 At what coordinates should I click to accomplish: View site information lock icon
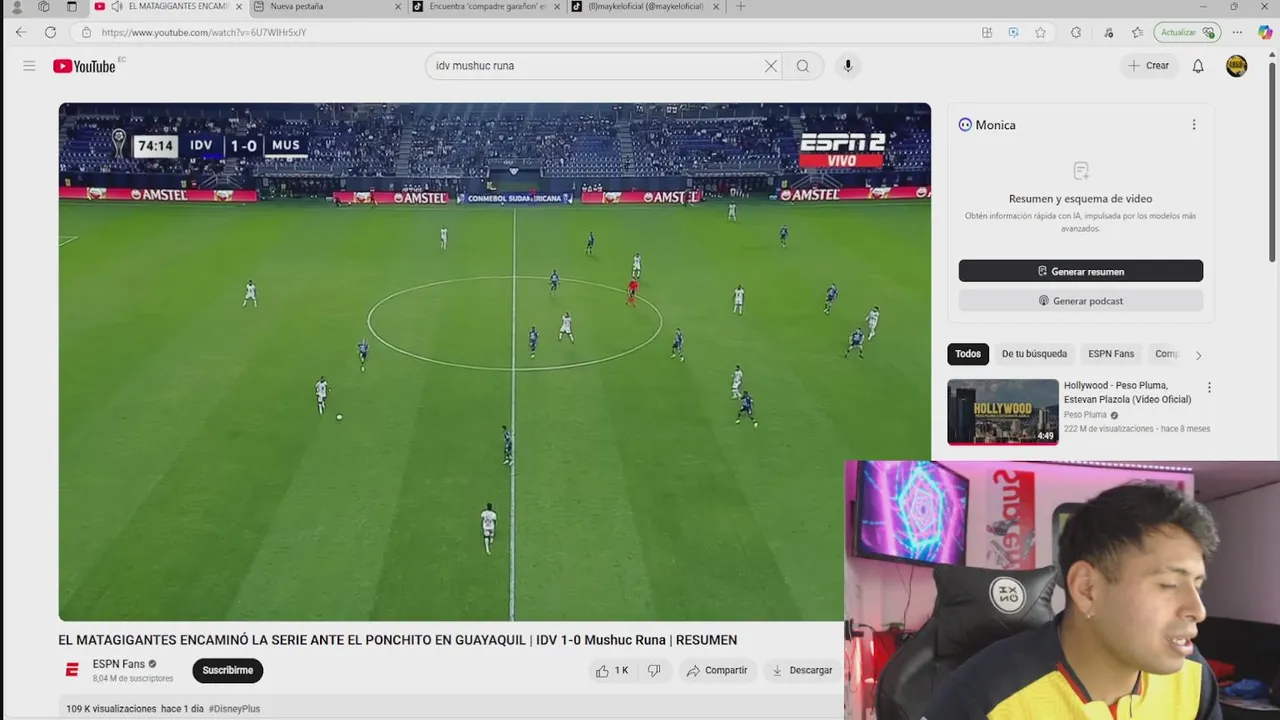(86, 32)
